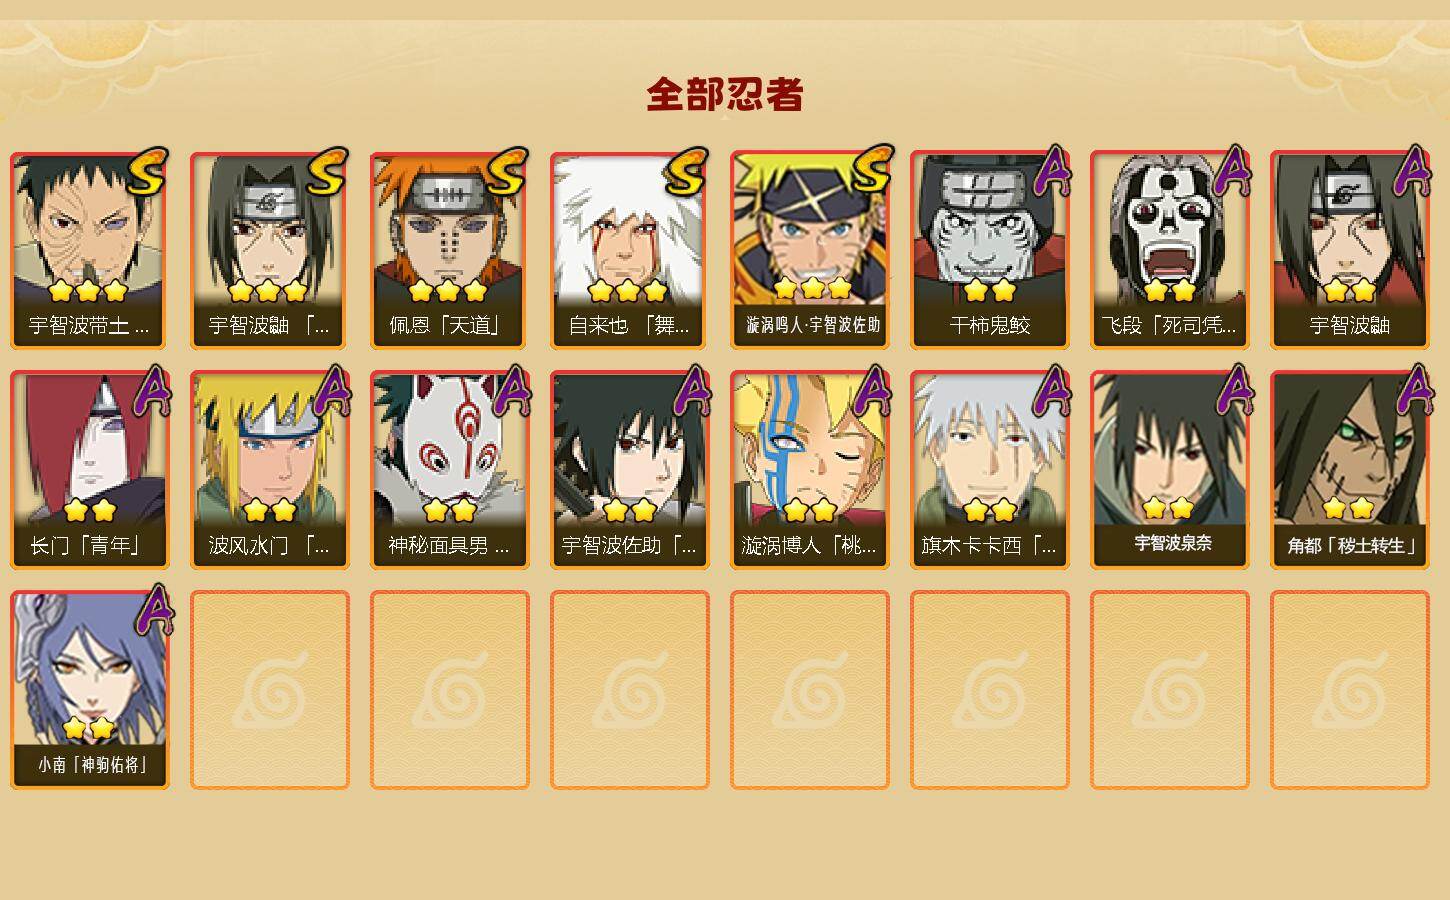Select the 佩恩「天道」ninja card
This screenshot has height=900, width=1450.
449,250
